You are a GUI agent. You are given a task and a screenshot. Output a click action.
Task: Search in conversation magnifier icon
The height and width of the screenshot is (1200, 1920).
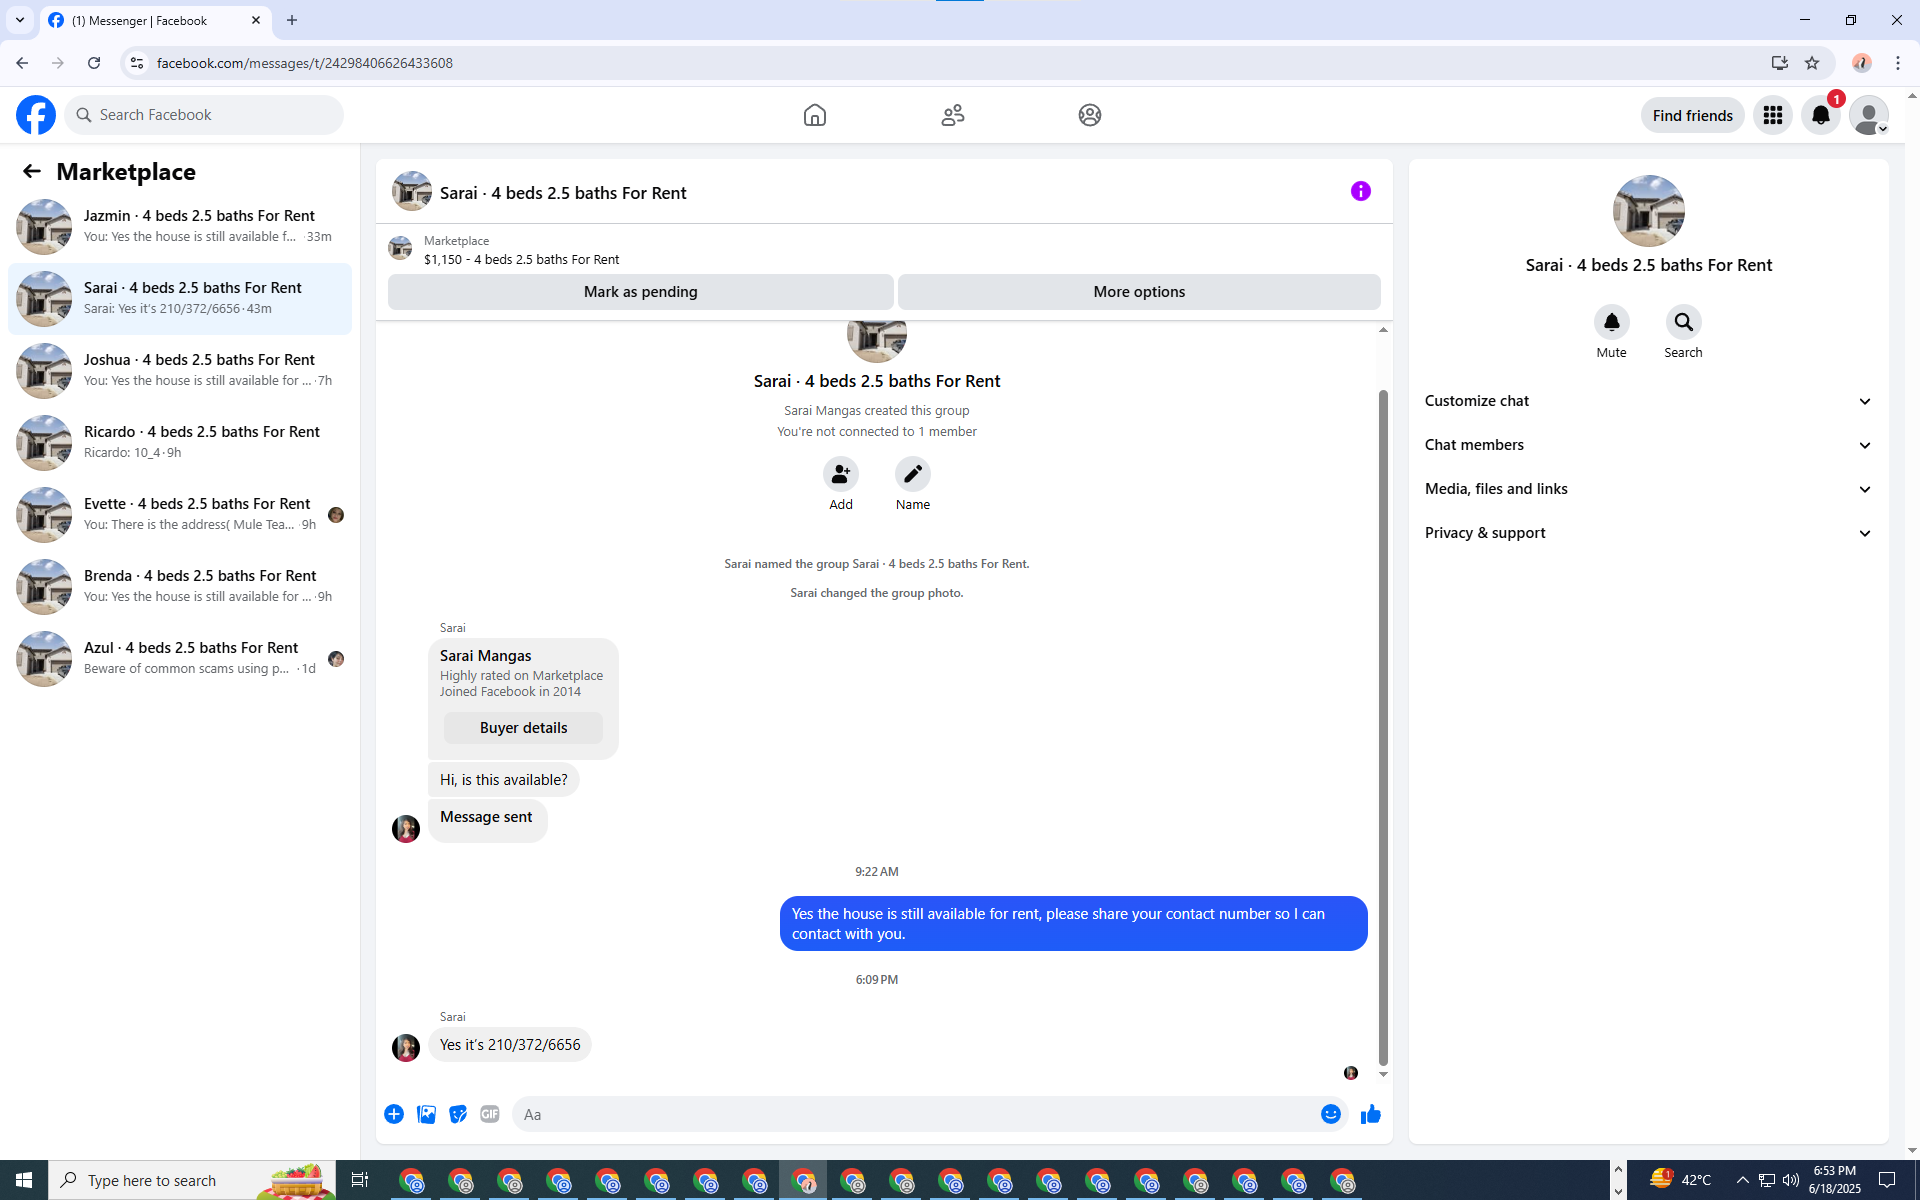pos(1684,322)
